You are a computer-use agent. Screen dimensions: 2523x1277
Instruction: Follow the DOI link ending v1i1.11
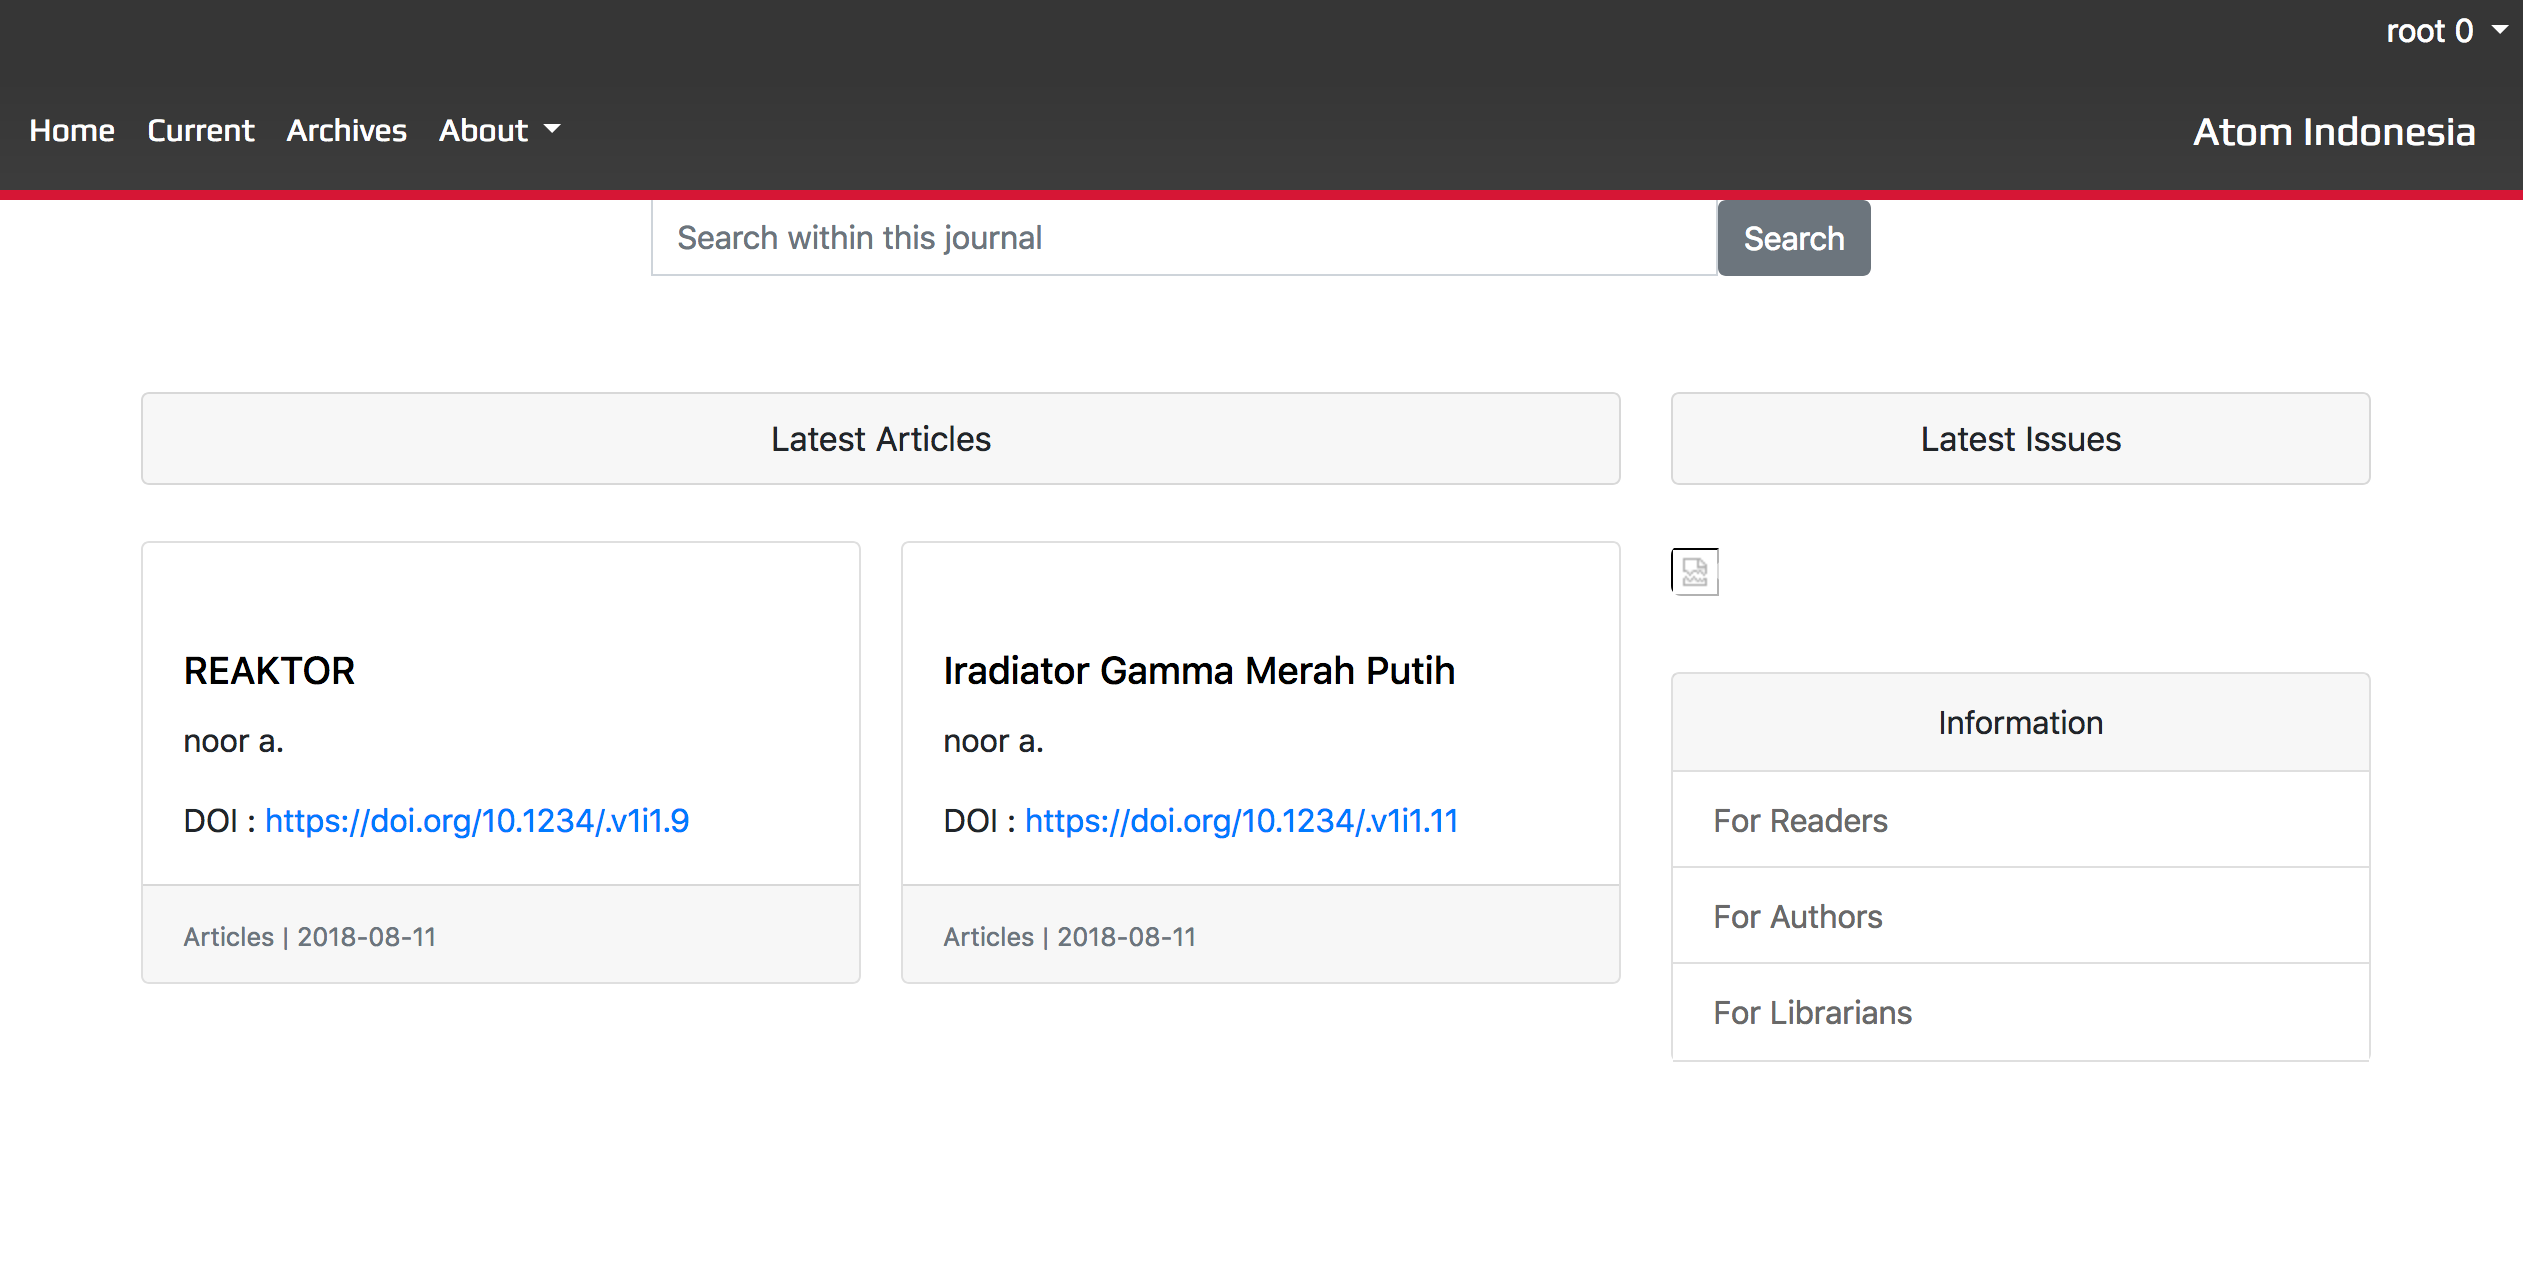click(1240, 821)
